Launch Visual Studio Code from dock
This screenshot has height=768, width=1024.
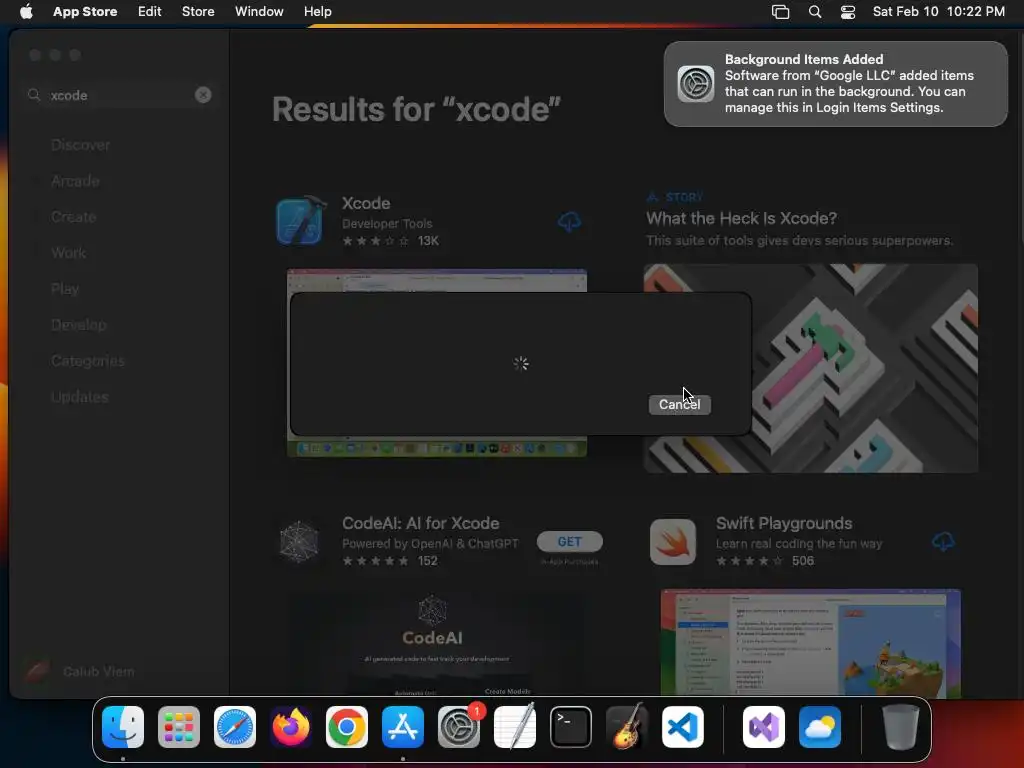click(x=683, y=727)
